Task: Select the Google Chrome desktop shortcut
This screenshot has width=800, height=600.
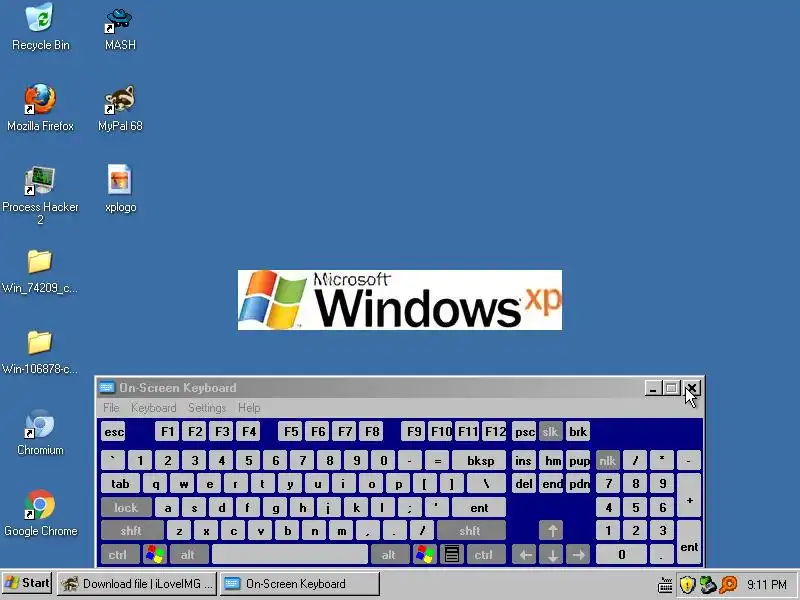Action: 40,513
